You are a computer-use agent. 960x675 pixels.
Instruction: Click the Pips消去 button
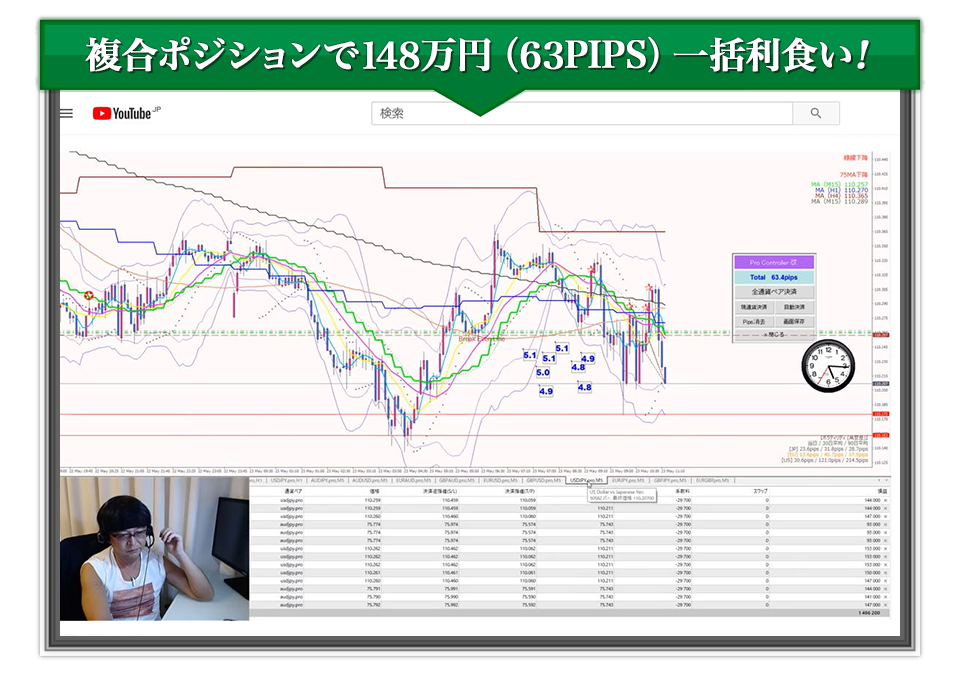[754, 322]
